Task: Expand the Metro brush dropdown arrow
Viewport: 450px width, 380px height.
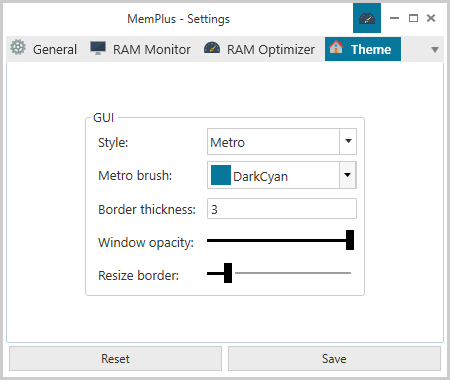Action: coord(348,175)
